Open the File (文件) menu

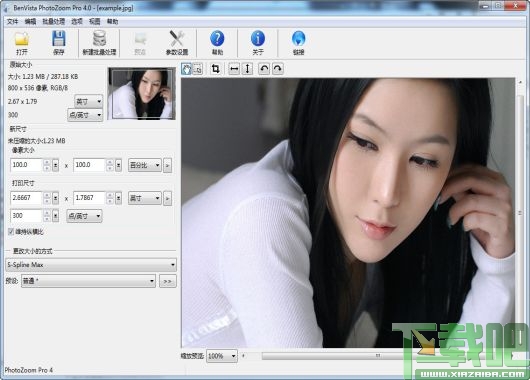point(13,22)
